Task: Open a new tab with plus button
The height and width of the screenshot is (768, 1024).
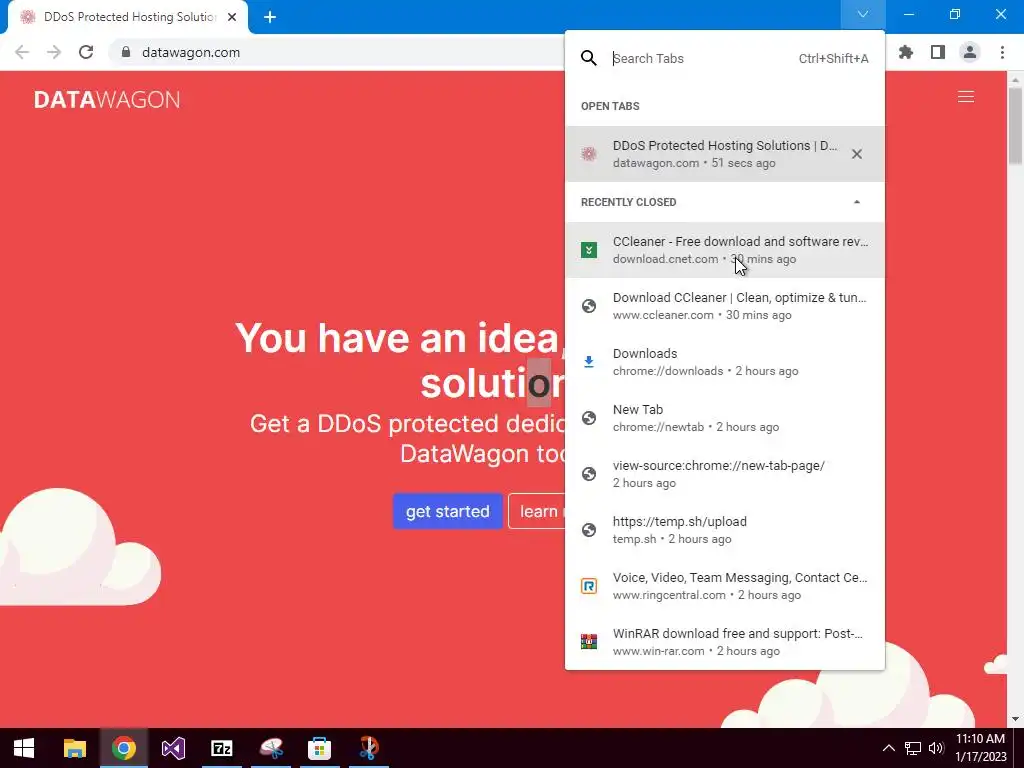Action: pyautogui.click(x=270, y=17)
